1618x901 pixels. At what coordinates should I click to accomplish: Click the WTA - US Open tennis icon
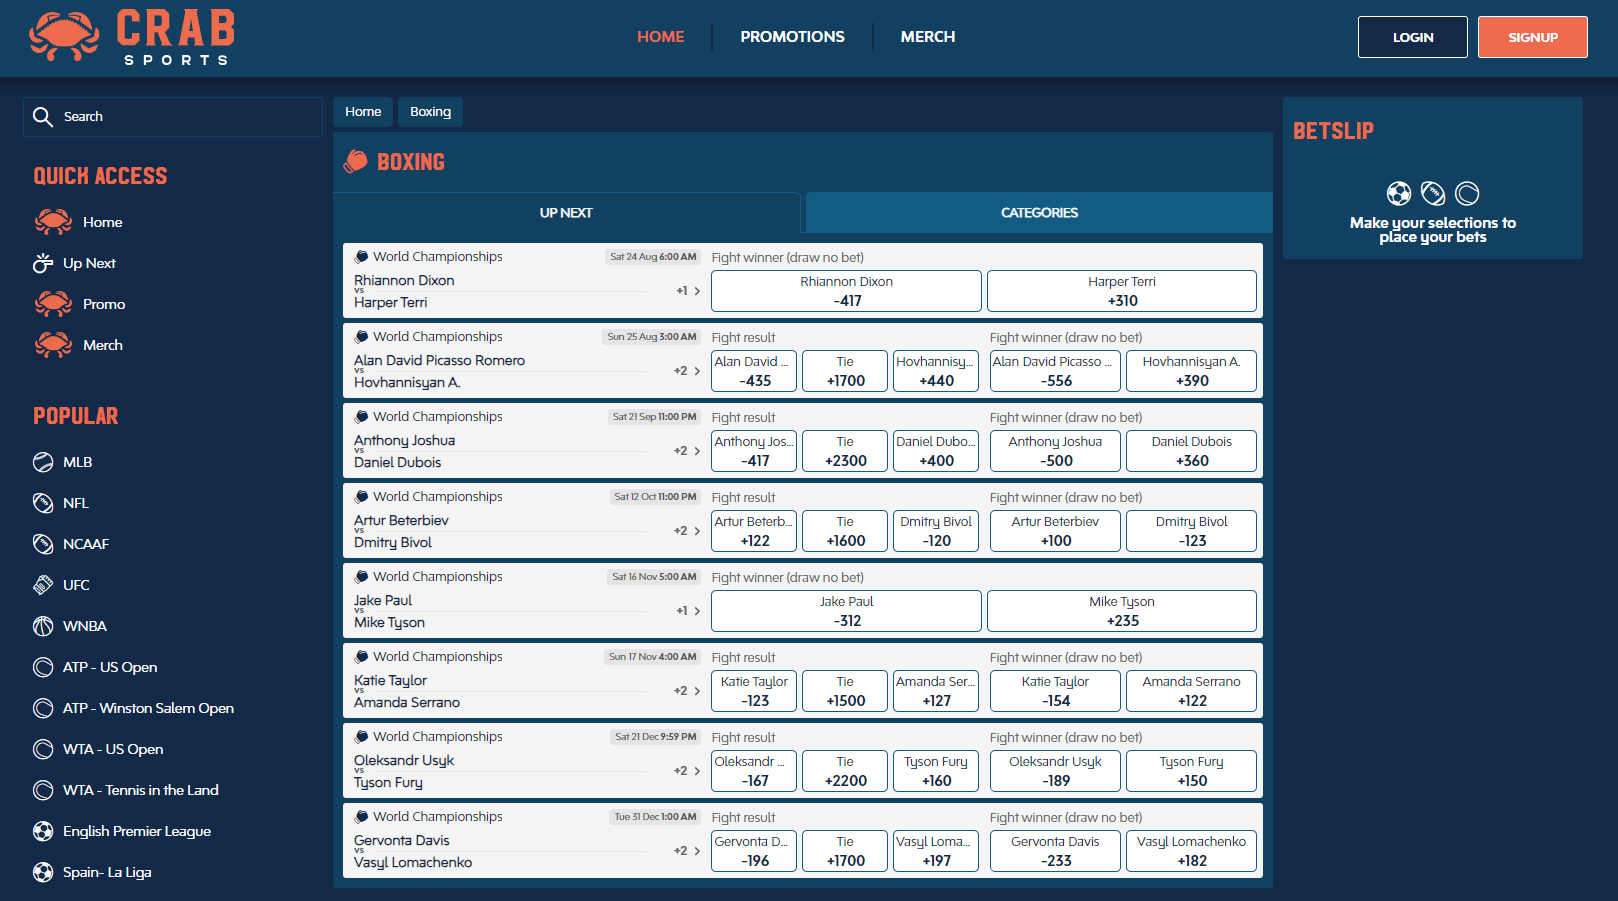click(43, 749)
